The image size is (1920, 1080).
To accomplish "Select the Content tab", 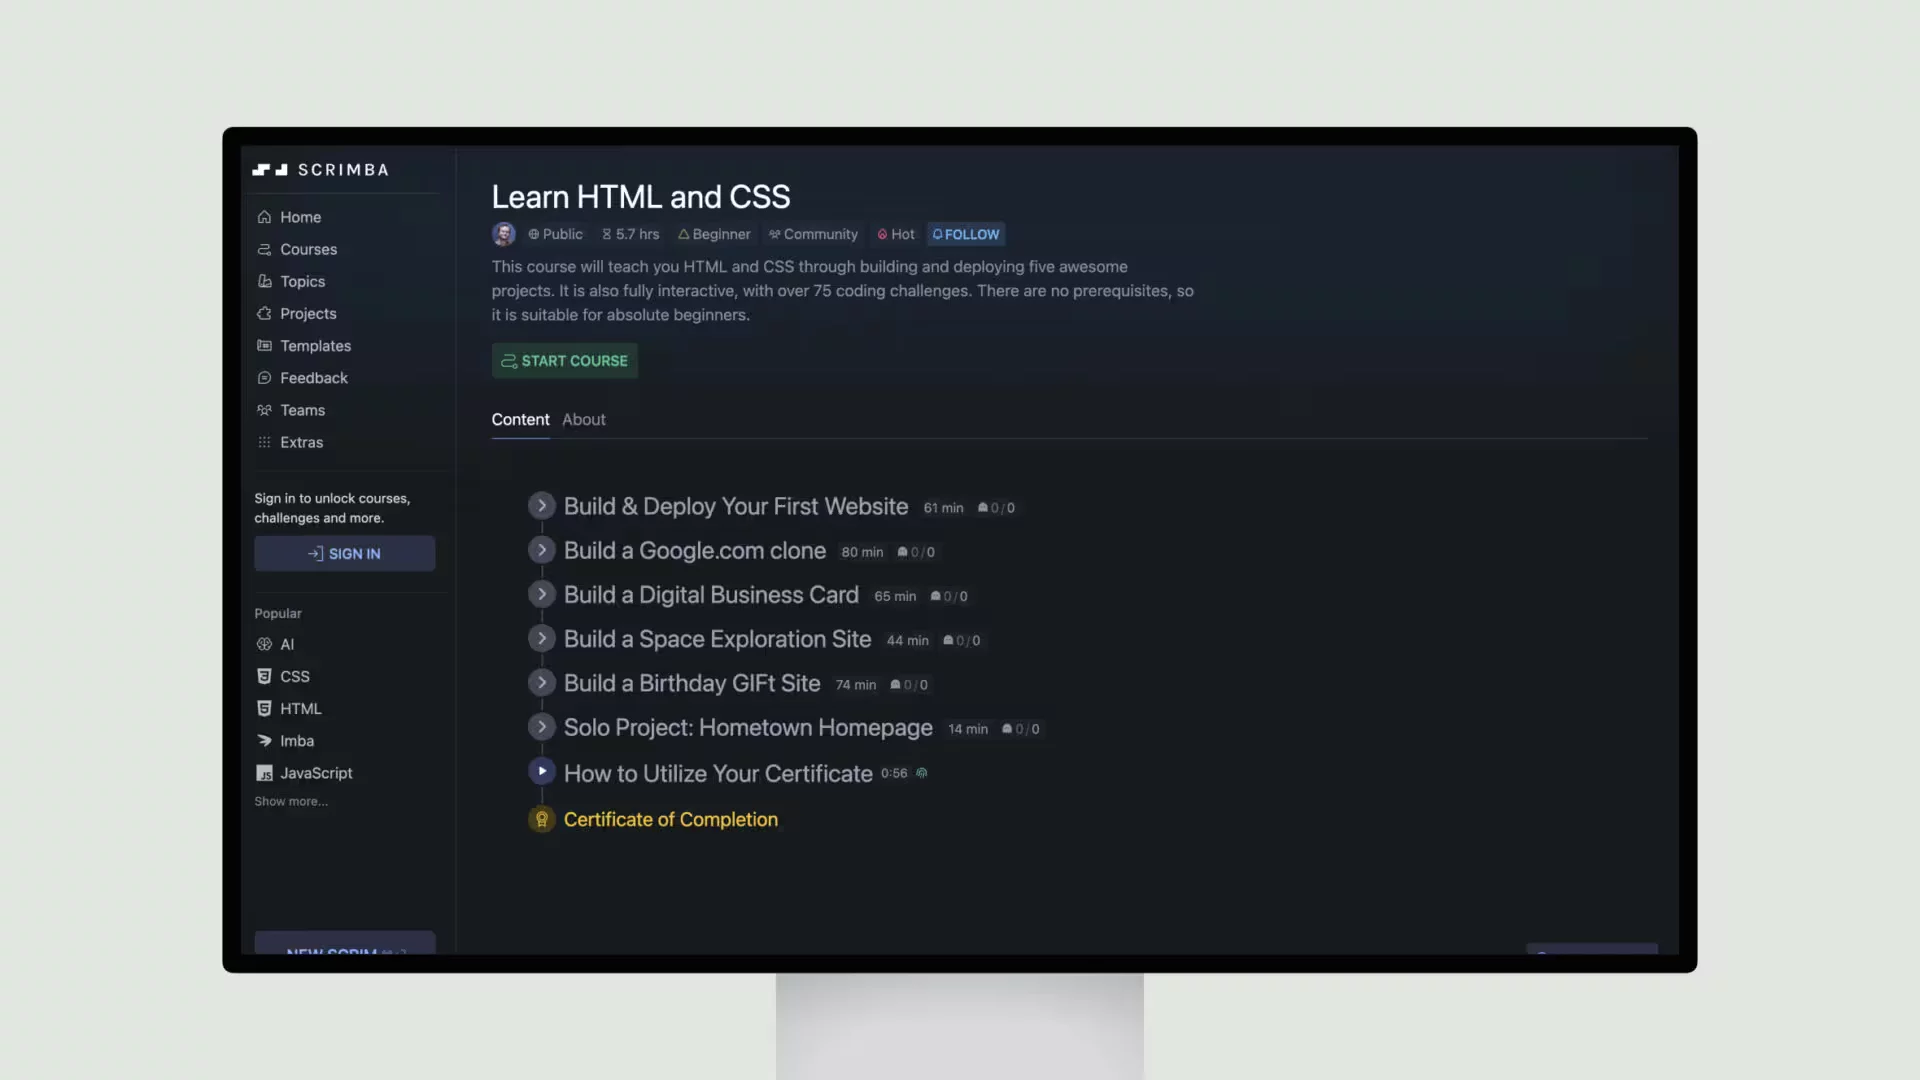I will [x=521, y=419].
